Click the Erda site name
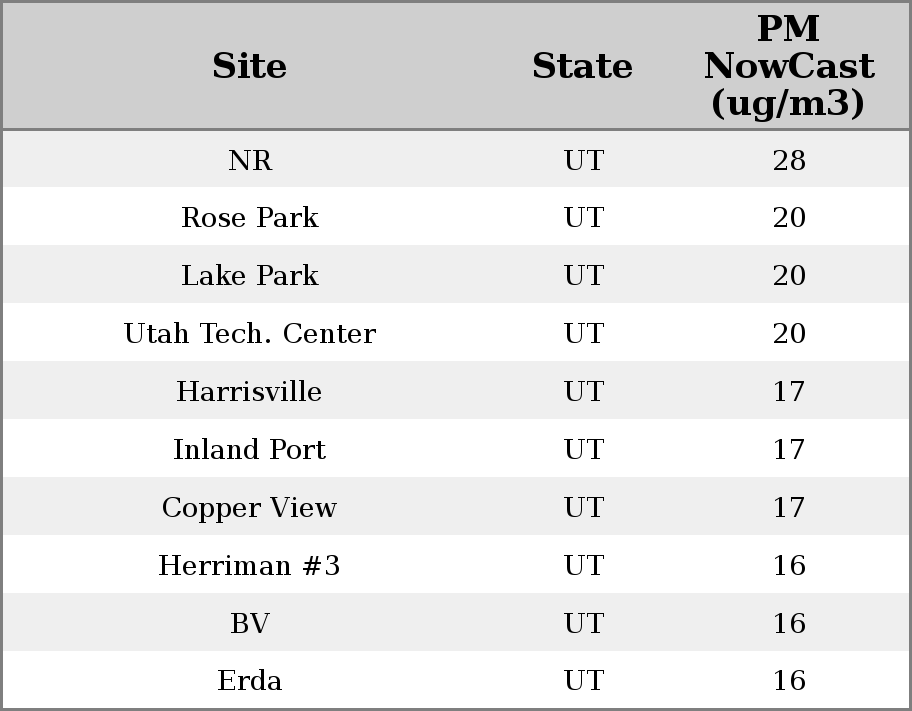The height and width of the screenshot is (711, 912). (x=250, y=681)
